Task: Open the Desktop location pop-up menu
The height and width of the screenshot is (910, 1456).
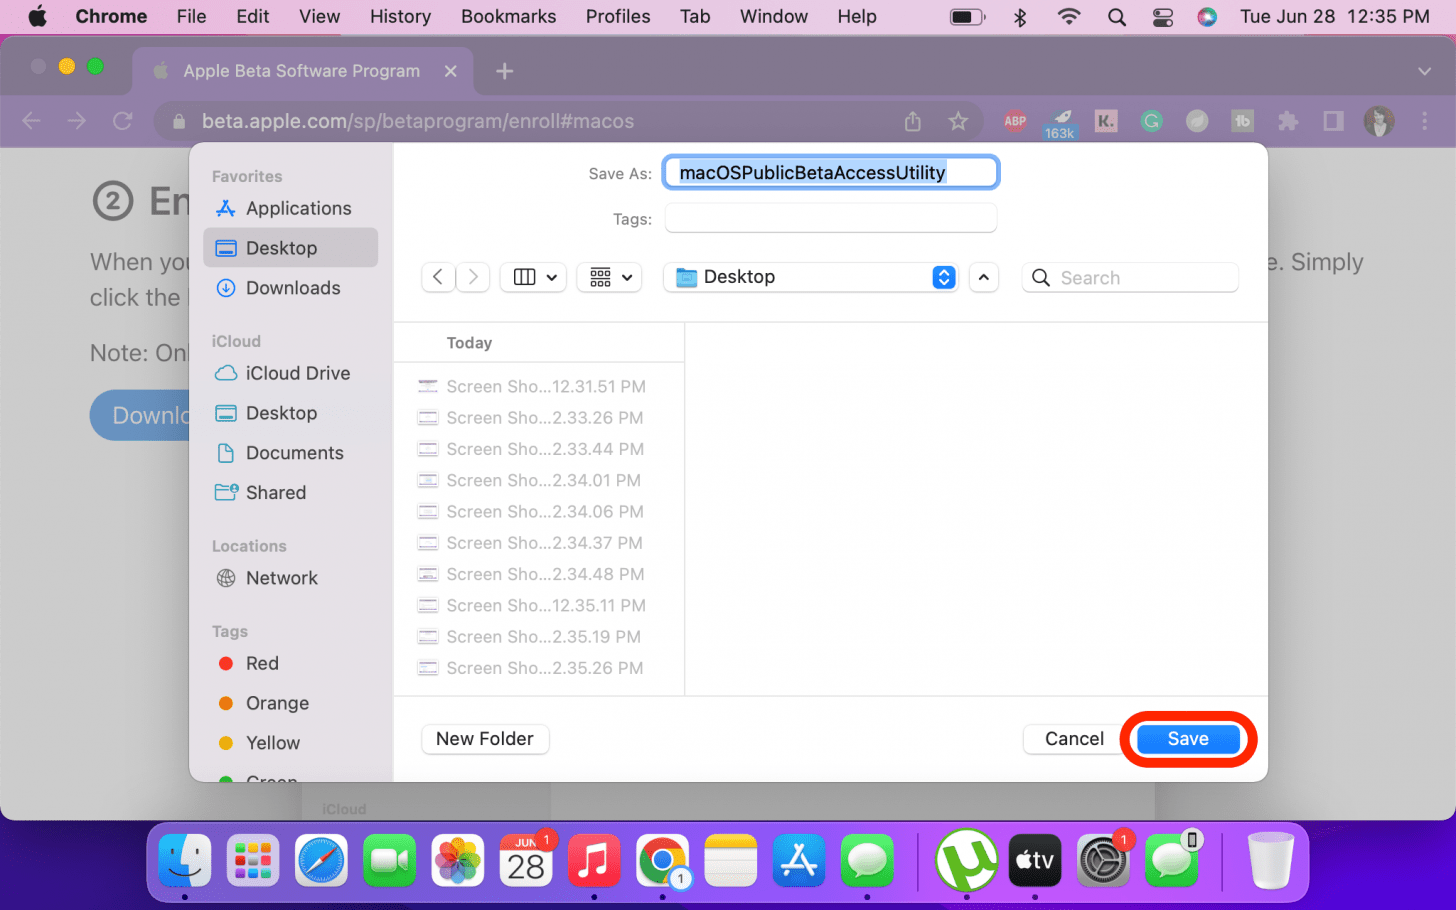Action: coord(811,277)
